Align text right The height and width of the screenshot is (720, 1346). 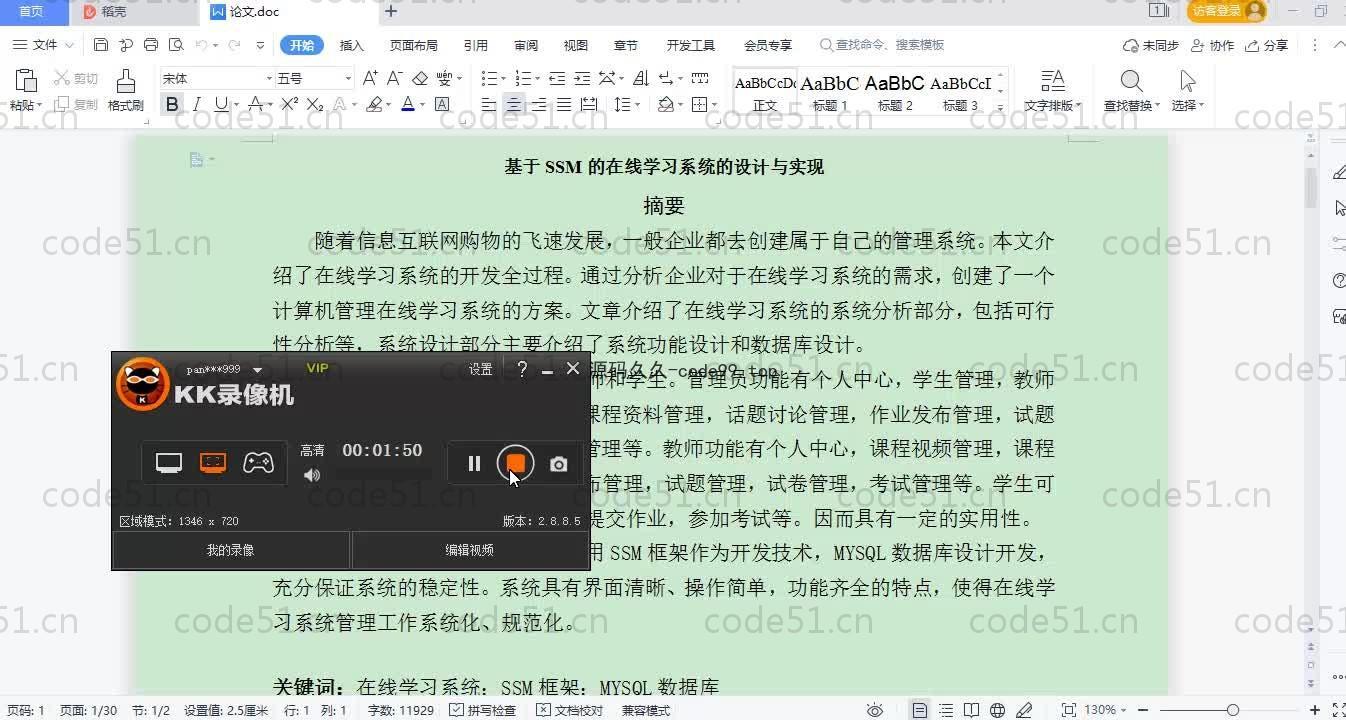539,104
